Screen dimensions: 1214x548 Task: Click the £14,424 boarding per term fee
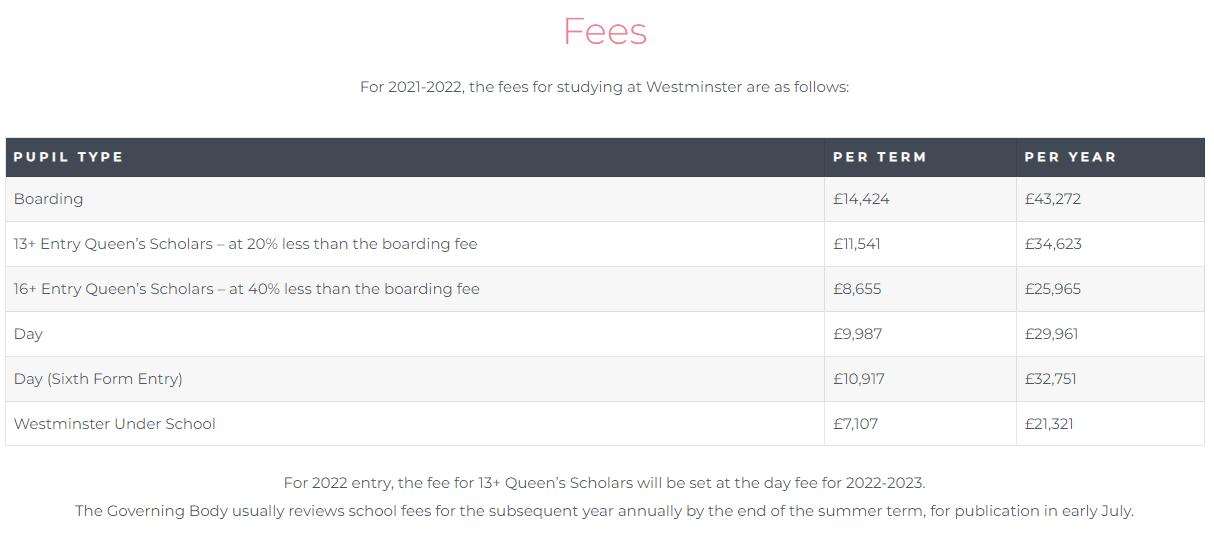(861, 199)
